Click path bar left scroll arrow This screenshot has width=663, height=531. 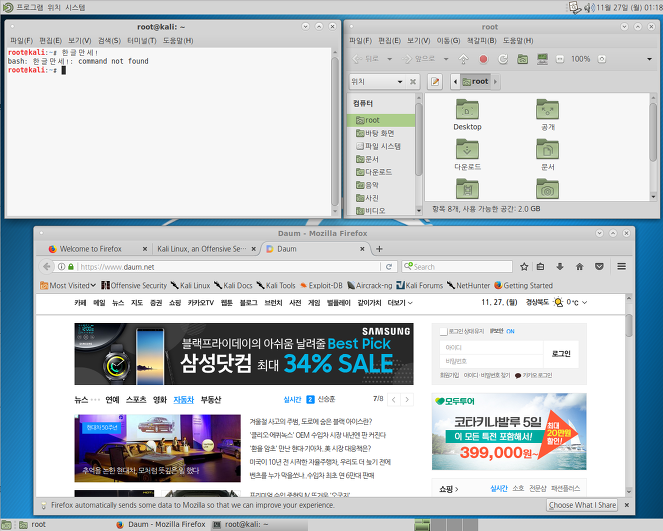pos(455,82)
